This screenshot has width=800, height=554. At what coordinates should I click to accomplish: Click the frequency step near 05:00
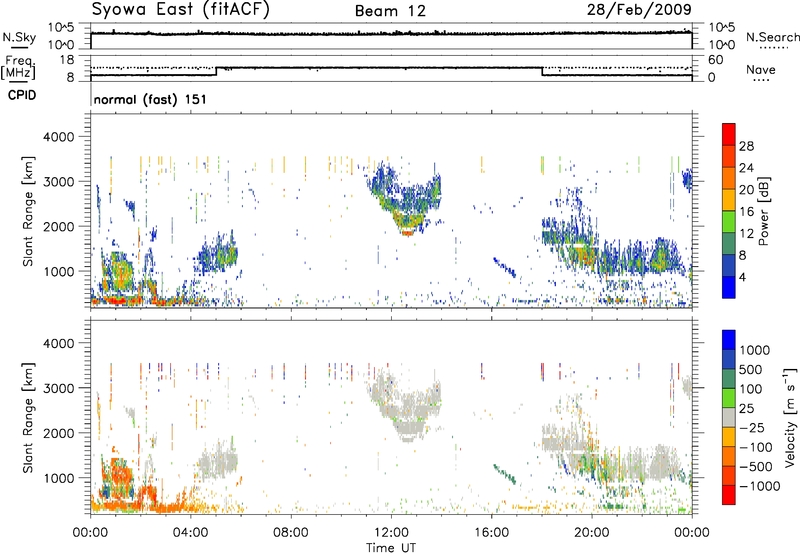click(x=217, y=71)
